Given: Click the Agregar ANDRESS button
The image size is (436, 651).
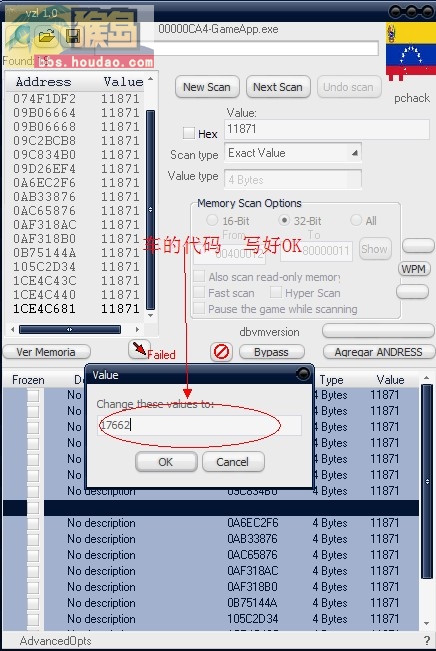Looking at the screenshot, I should tap(379, 352).
